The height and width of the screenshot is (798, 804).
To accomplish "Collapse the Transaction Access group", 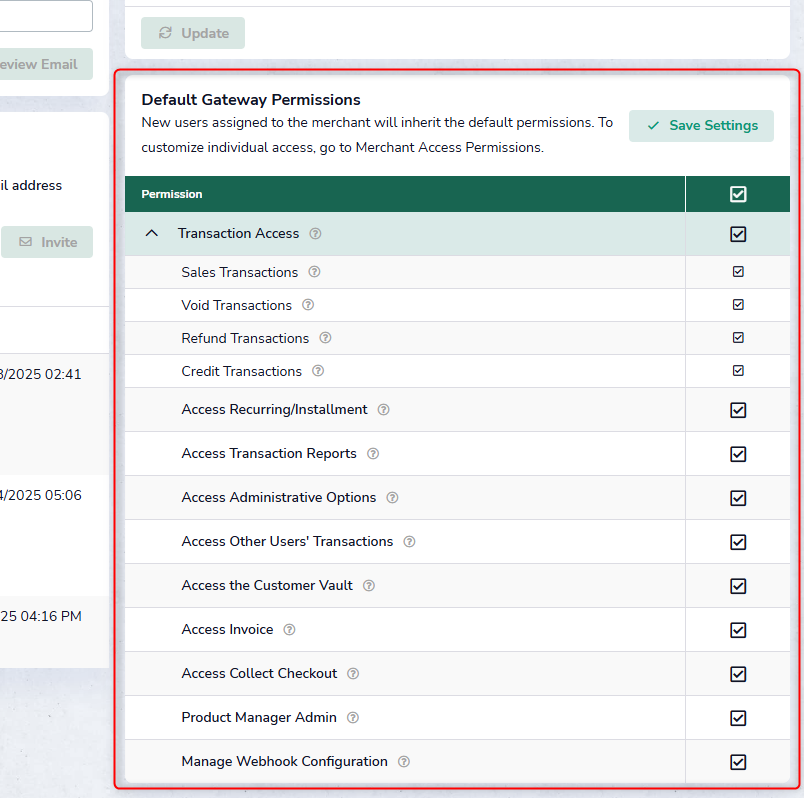I will (x=152, y=234).
